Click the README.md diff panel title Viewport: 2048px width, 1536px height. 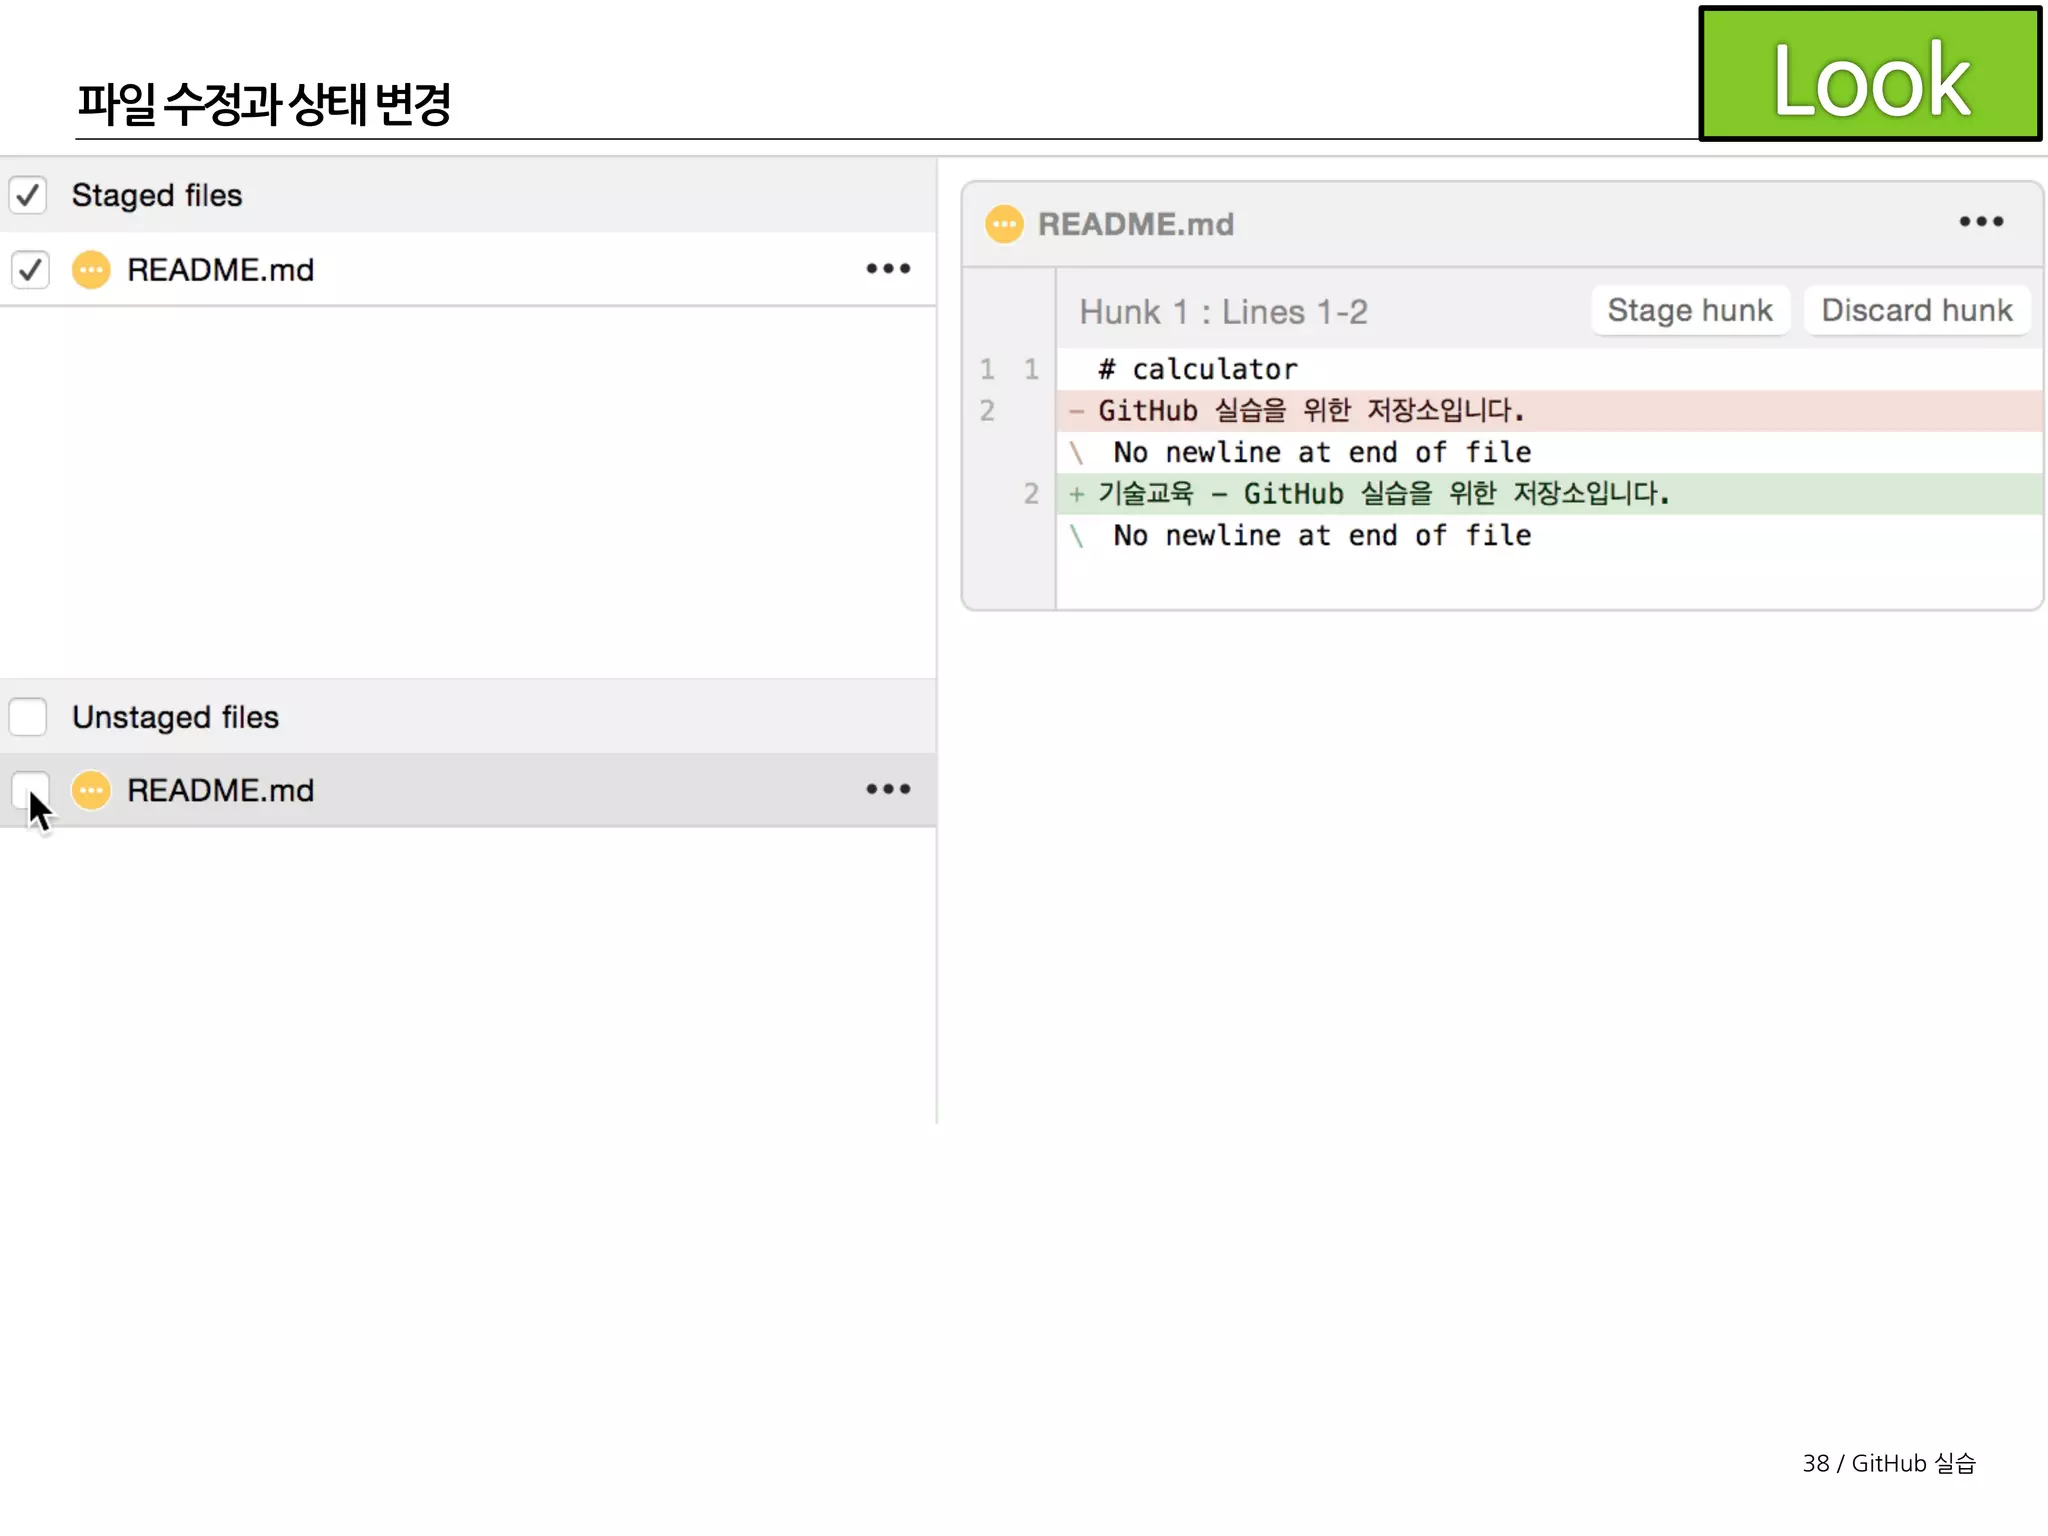pyautogui.click(x=1136, y=224)
